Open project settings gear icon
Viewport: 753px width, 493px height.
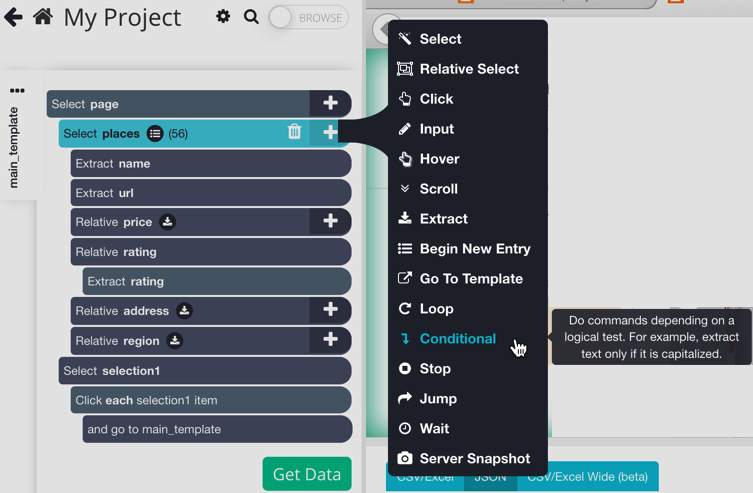pos(223,17)
